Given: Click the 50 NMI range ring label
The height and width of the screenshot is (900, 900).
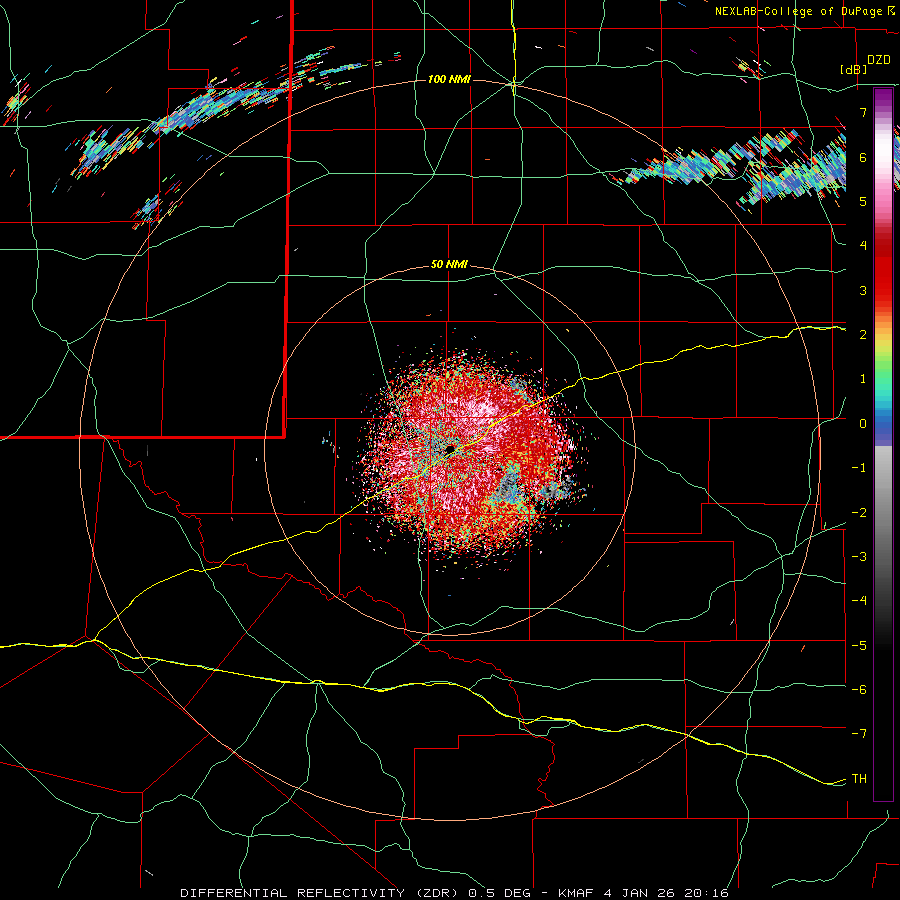Looking at the screenshot, I should (449, 265).
